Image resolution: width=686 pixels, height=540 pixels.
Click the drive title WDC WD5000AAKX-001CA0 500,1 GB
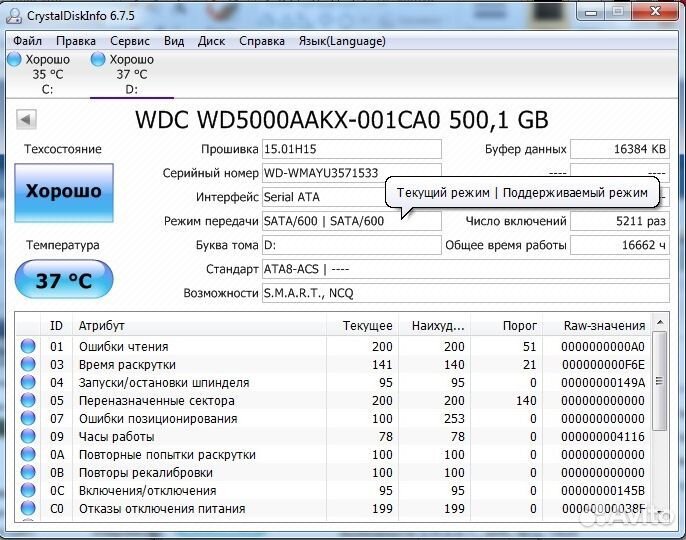pos(341,119)
